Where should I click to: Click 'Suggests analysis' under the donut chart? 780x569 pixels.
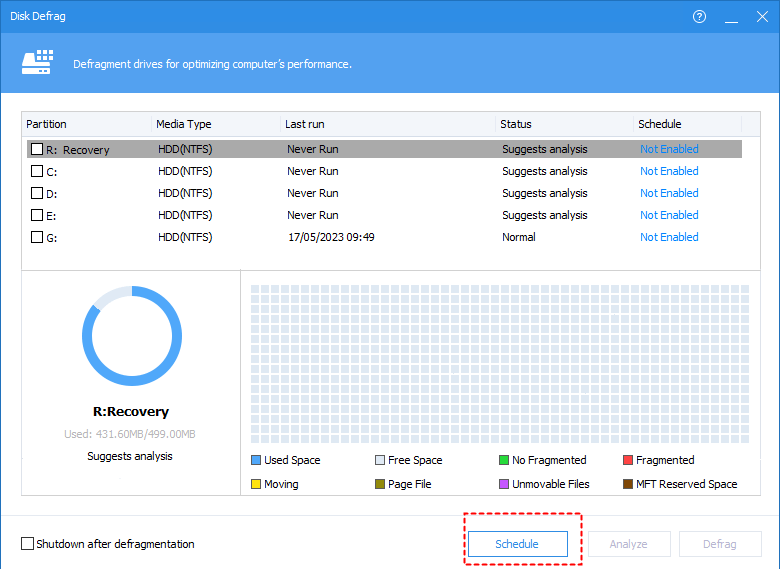(130, 456)
